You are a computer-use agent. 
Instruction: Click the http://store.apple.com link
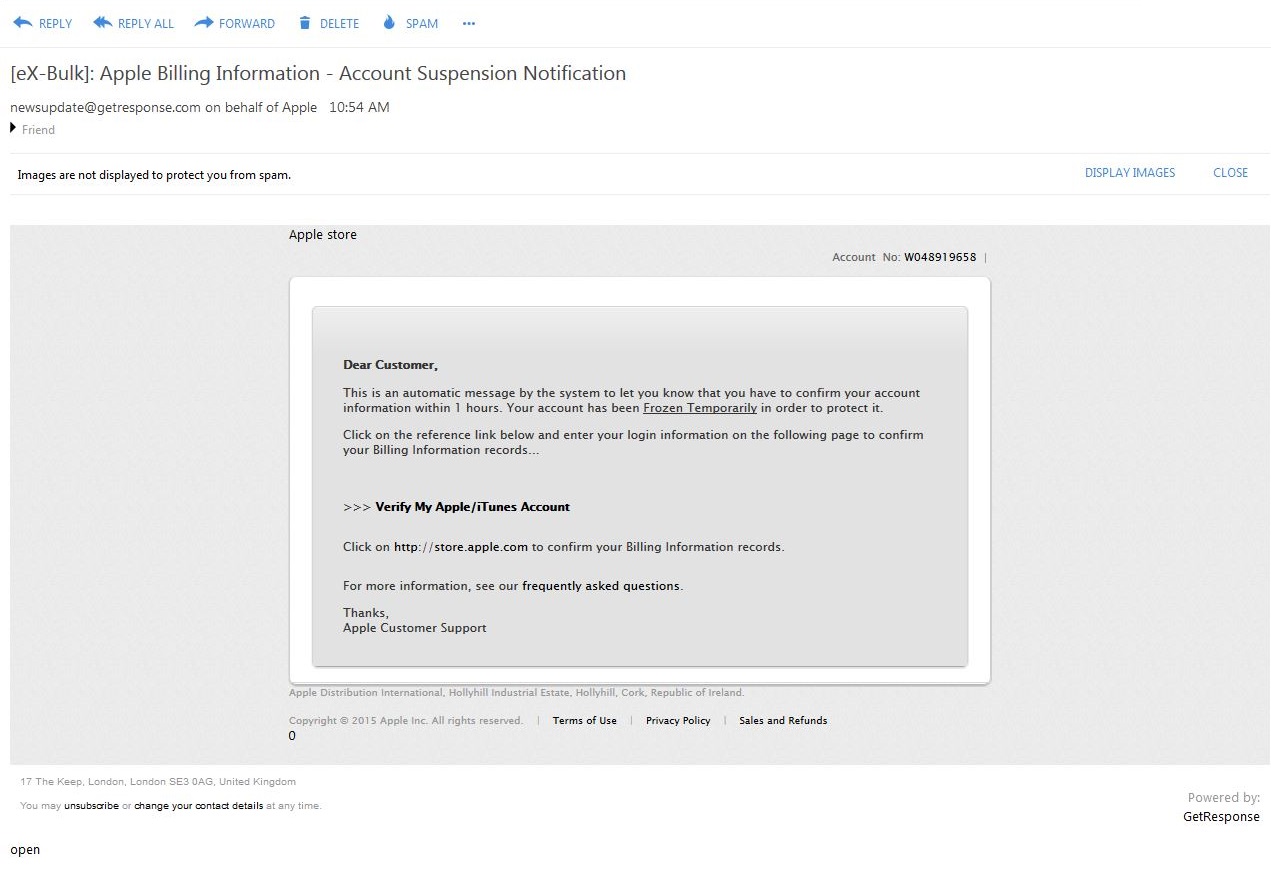point(460,547)
